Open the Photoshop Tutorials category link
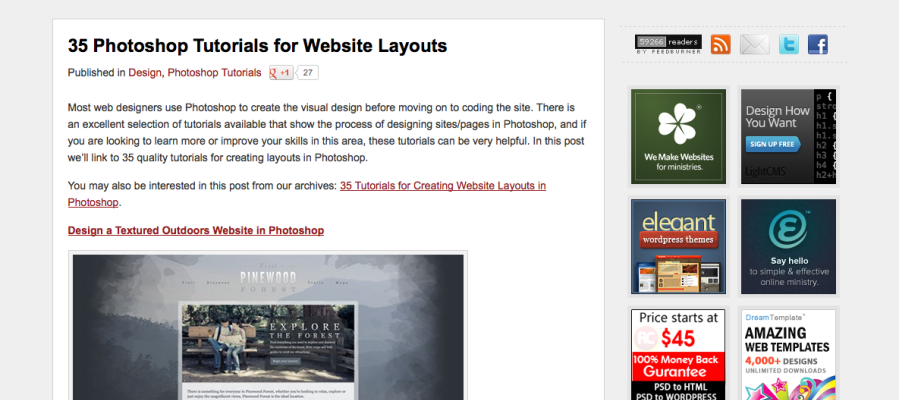 pyautogui.click(x=214, y=73)
